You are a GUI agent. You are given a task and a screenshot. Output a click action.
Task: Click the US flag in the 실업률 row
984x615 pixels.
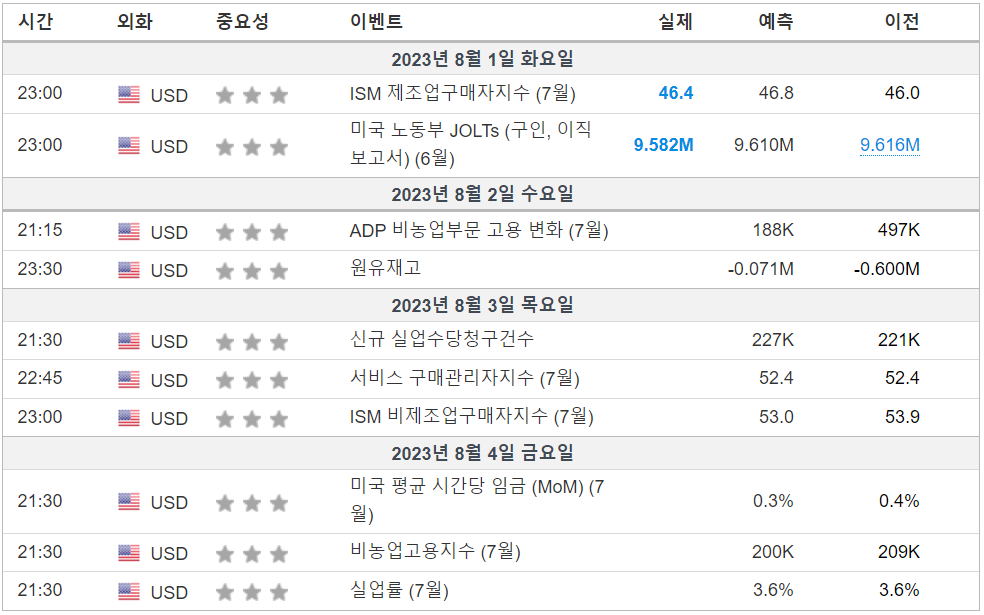(129, 591)
